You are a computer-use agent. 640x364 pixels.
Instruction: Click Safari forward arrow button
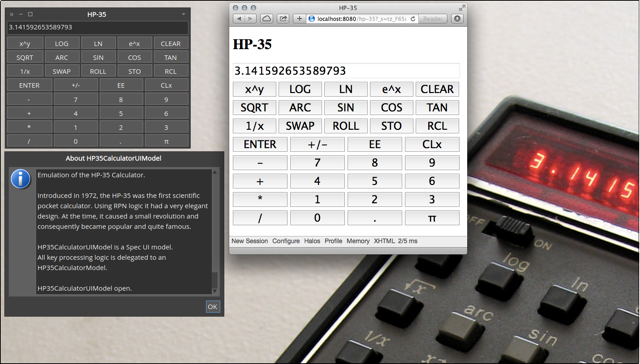point(250,19)
